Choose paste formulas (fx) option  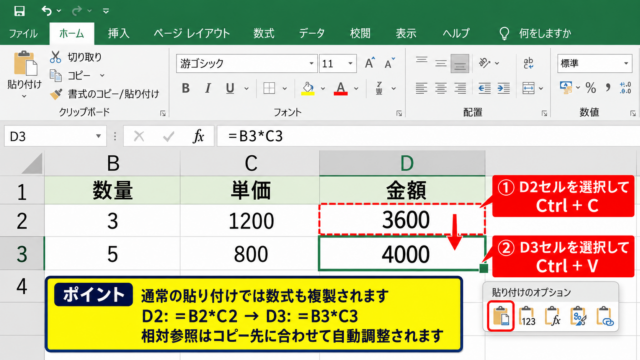click(x=553, y=316)
